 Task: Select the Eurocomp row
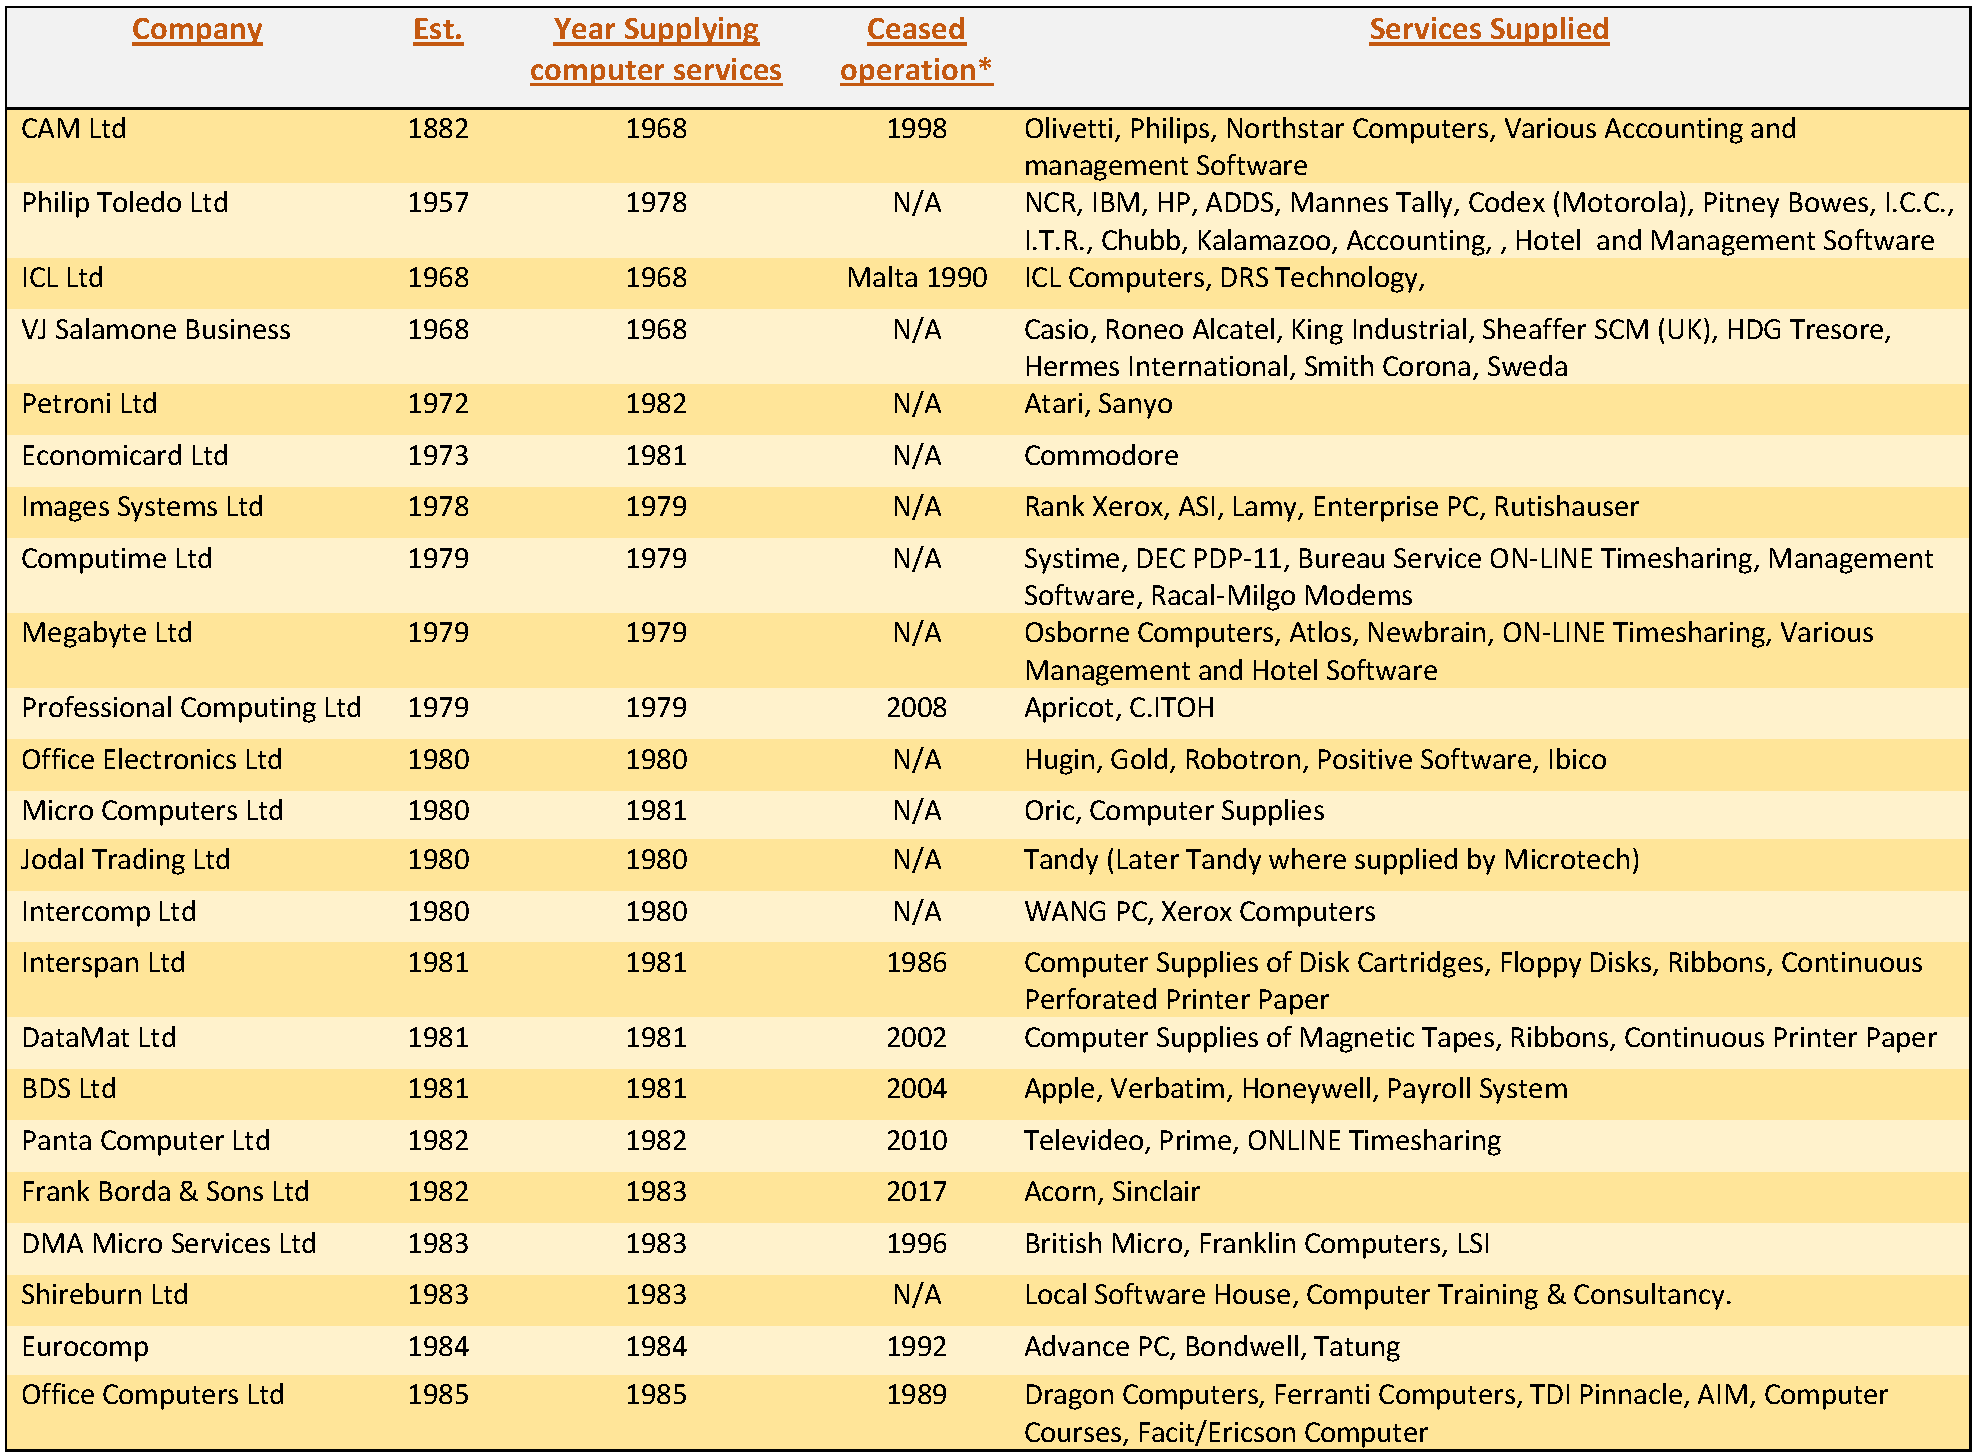click(84, 1346)
